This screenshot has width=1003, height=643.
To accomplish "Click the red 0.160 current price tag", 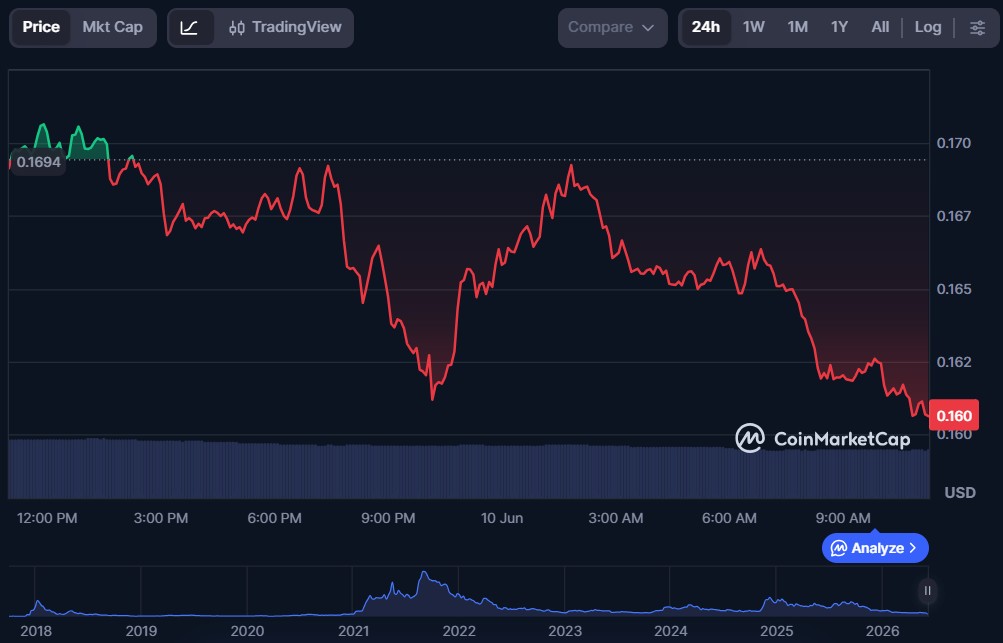I will (x=954, y=416).
